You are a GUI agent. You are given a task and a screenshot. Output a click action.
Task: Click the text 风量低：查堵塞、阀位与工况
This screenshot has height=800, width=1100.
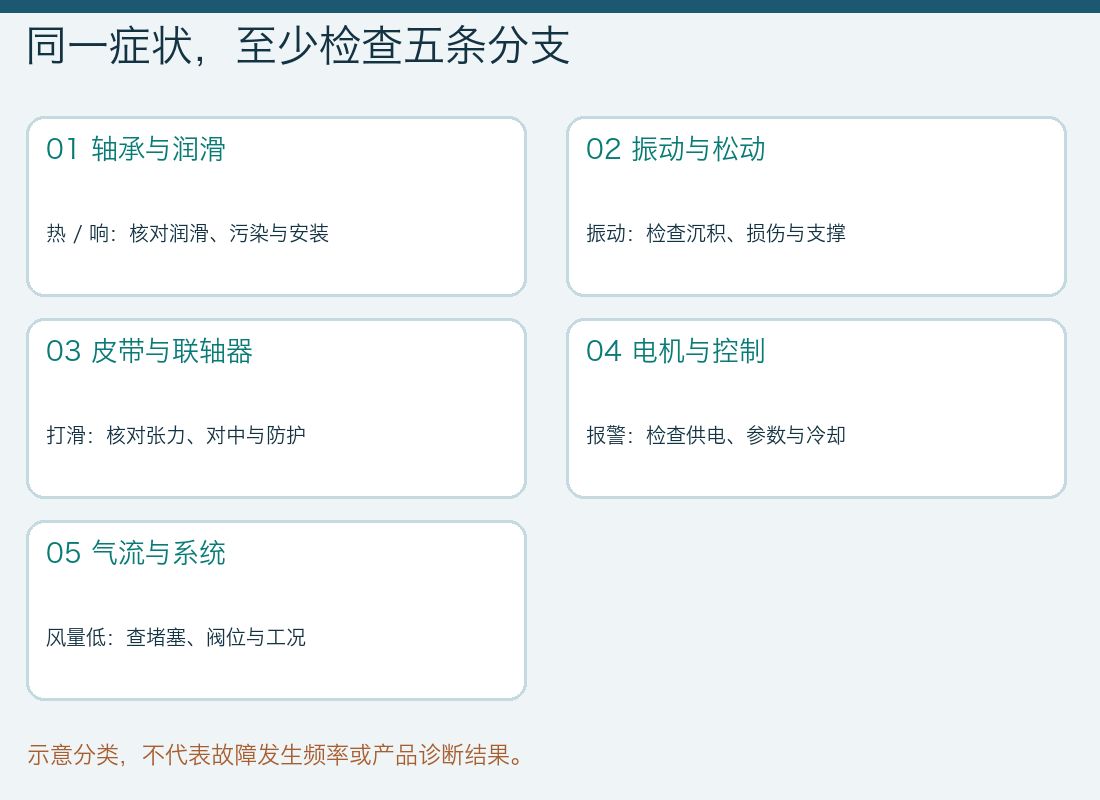tap(176, 638)
